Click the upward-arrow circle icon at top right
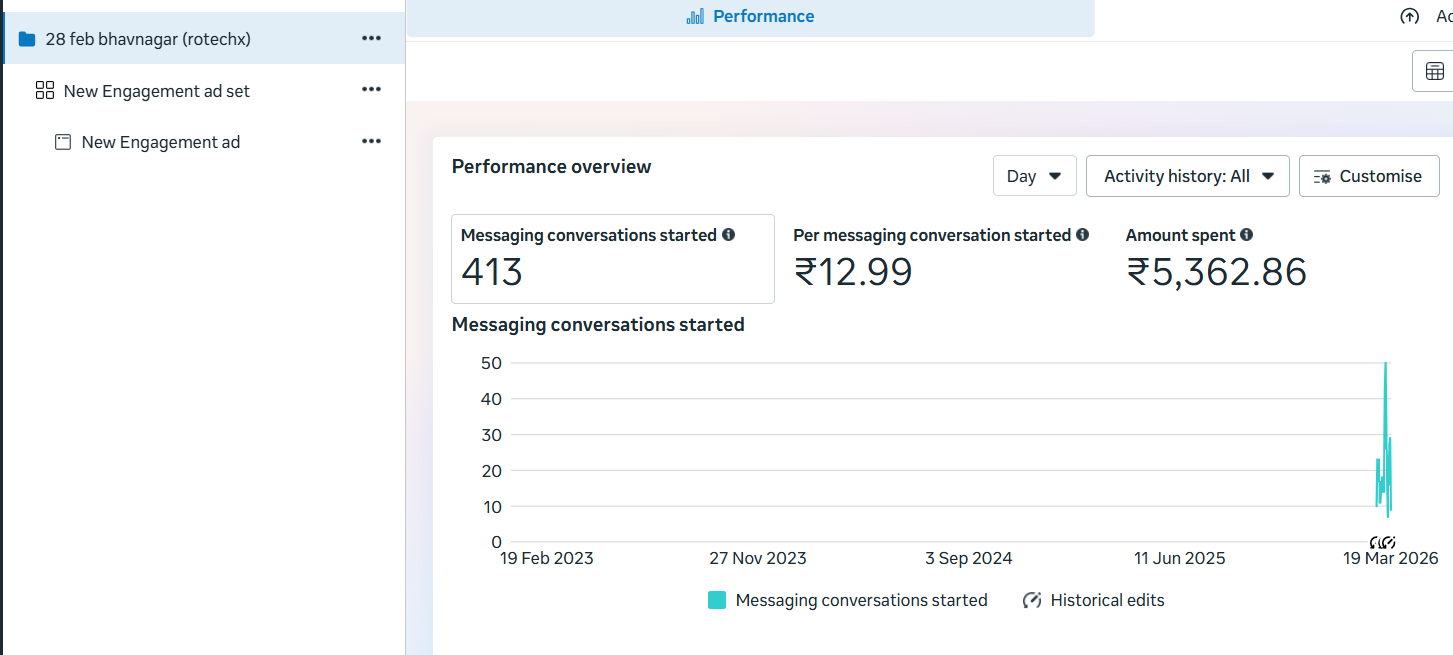 tap(1410, 16)
